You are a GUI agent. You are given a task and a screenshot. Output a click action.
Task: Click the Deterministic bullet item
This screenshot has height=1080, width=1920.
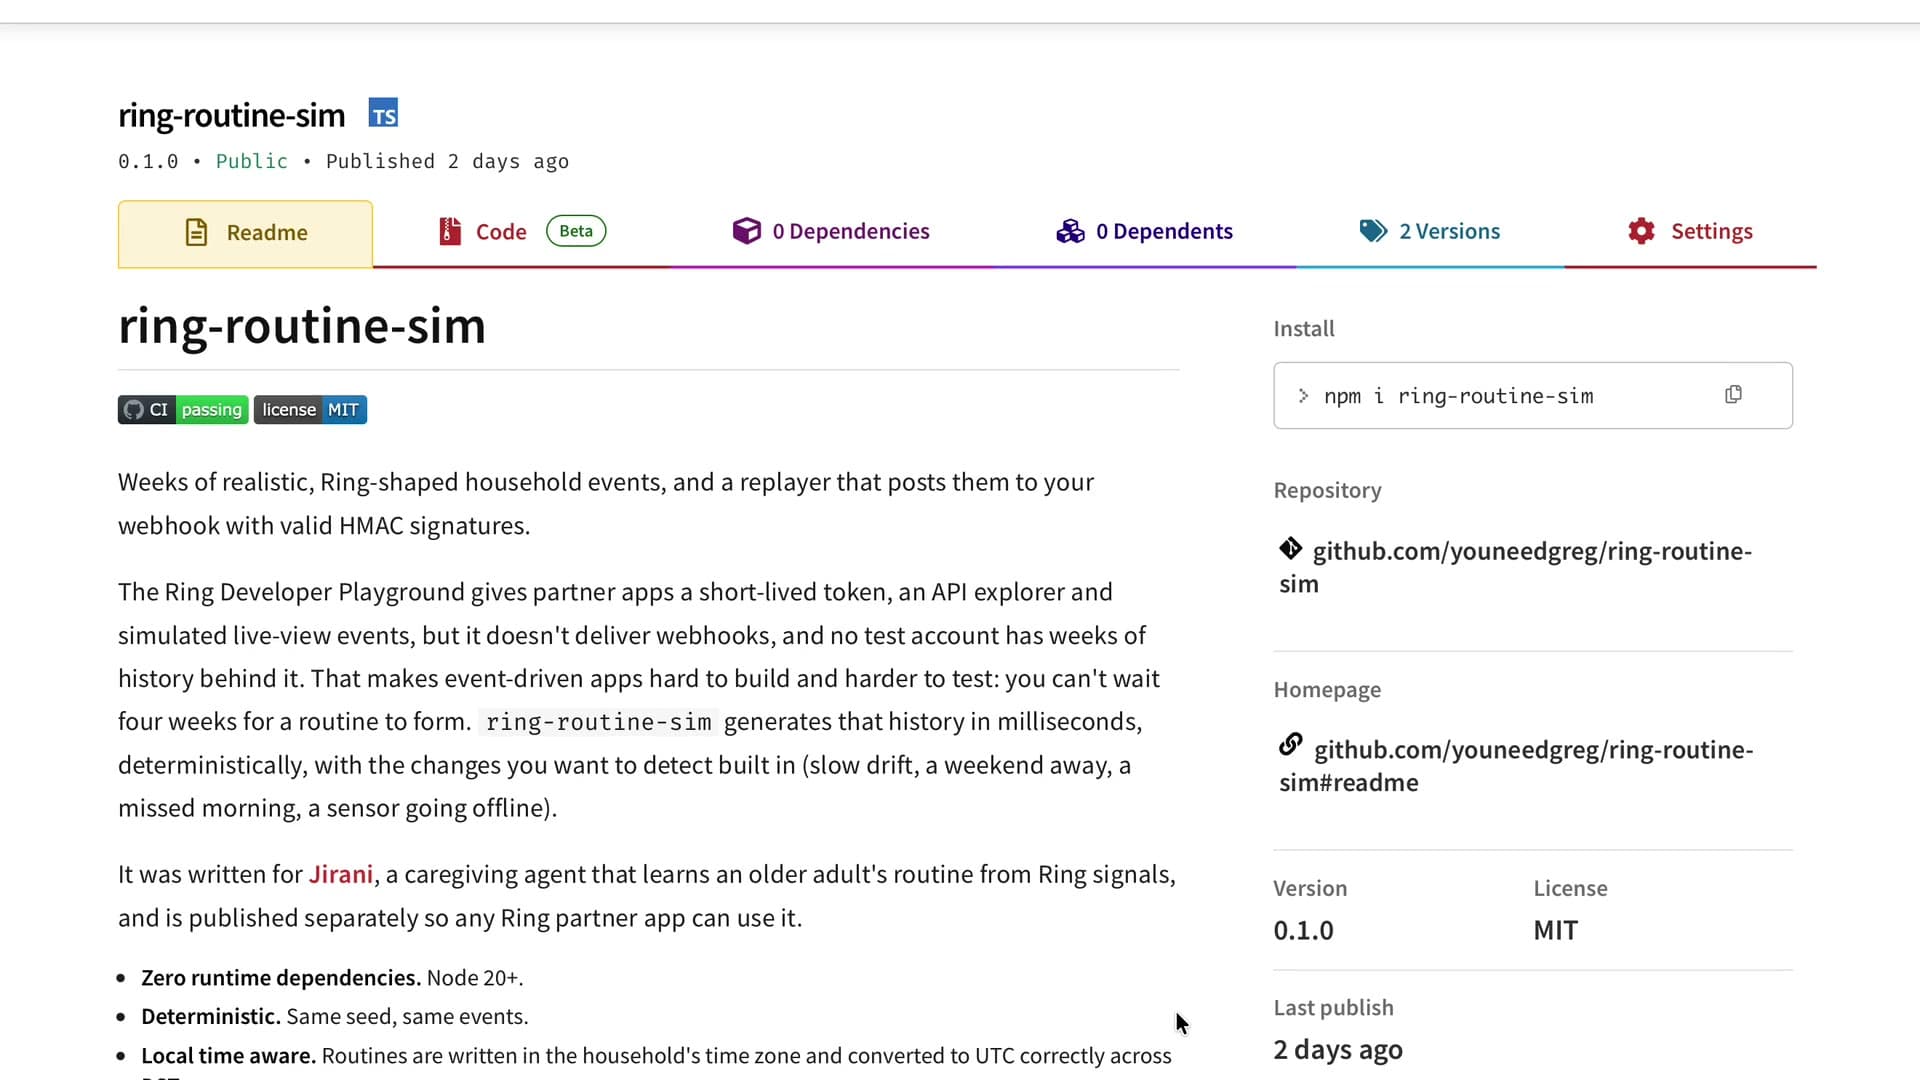click(x=334, y=1017)
